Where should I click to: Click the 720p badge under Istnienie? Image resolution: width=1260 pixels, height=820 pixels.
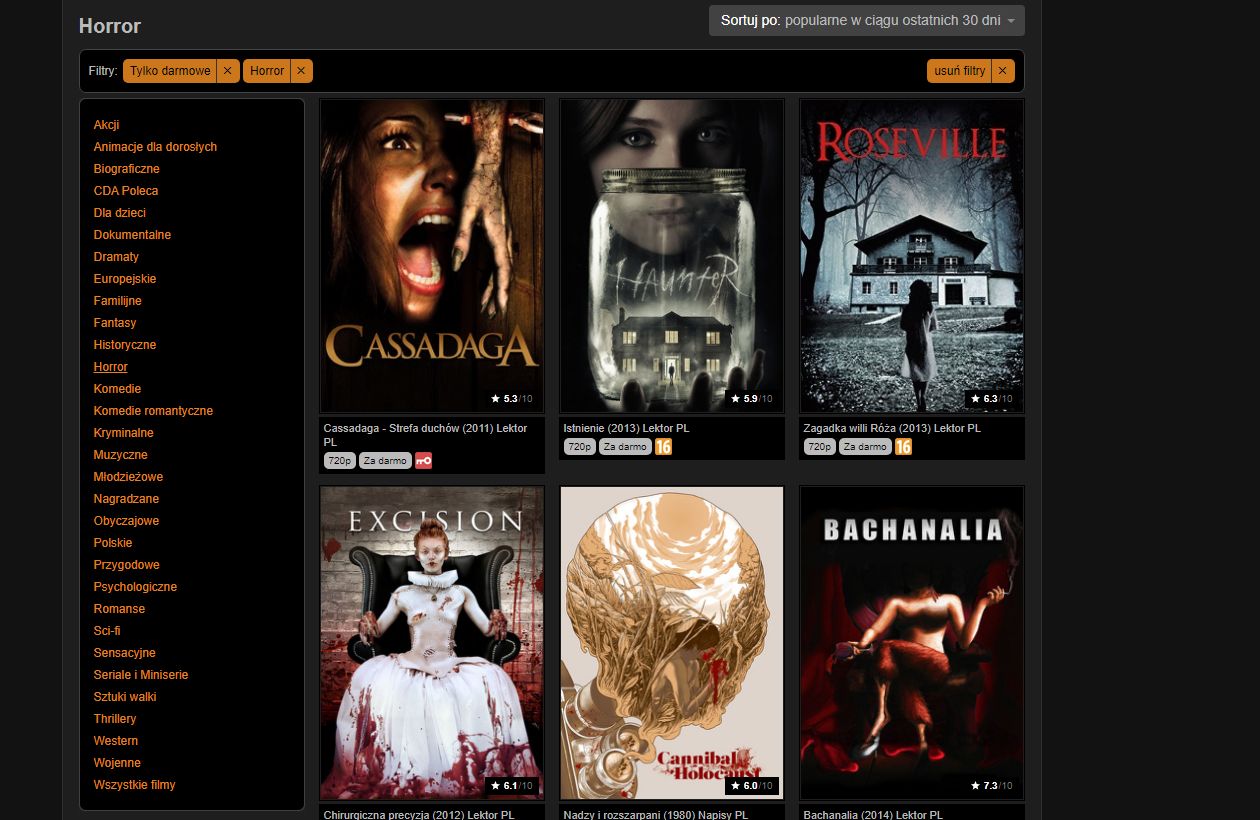click(579, 447)
